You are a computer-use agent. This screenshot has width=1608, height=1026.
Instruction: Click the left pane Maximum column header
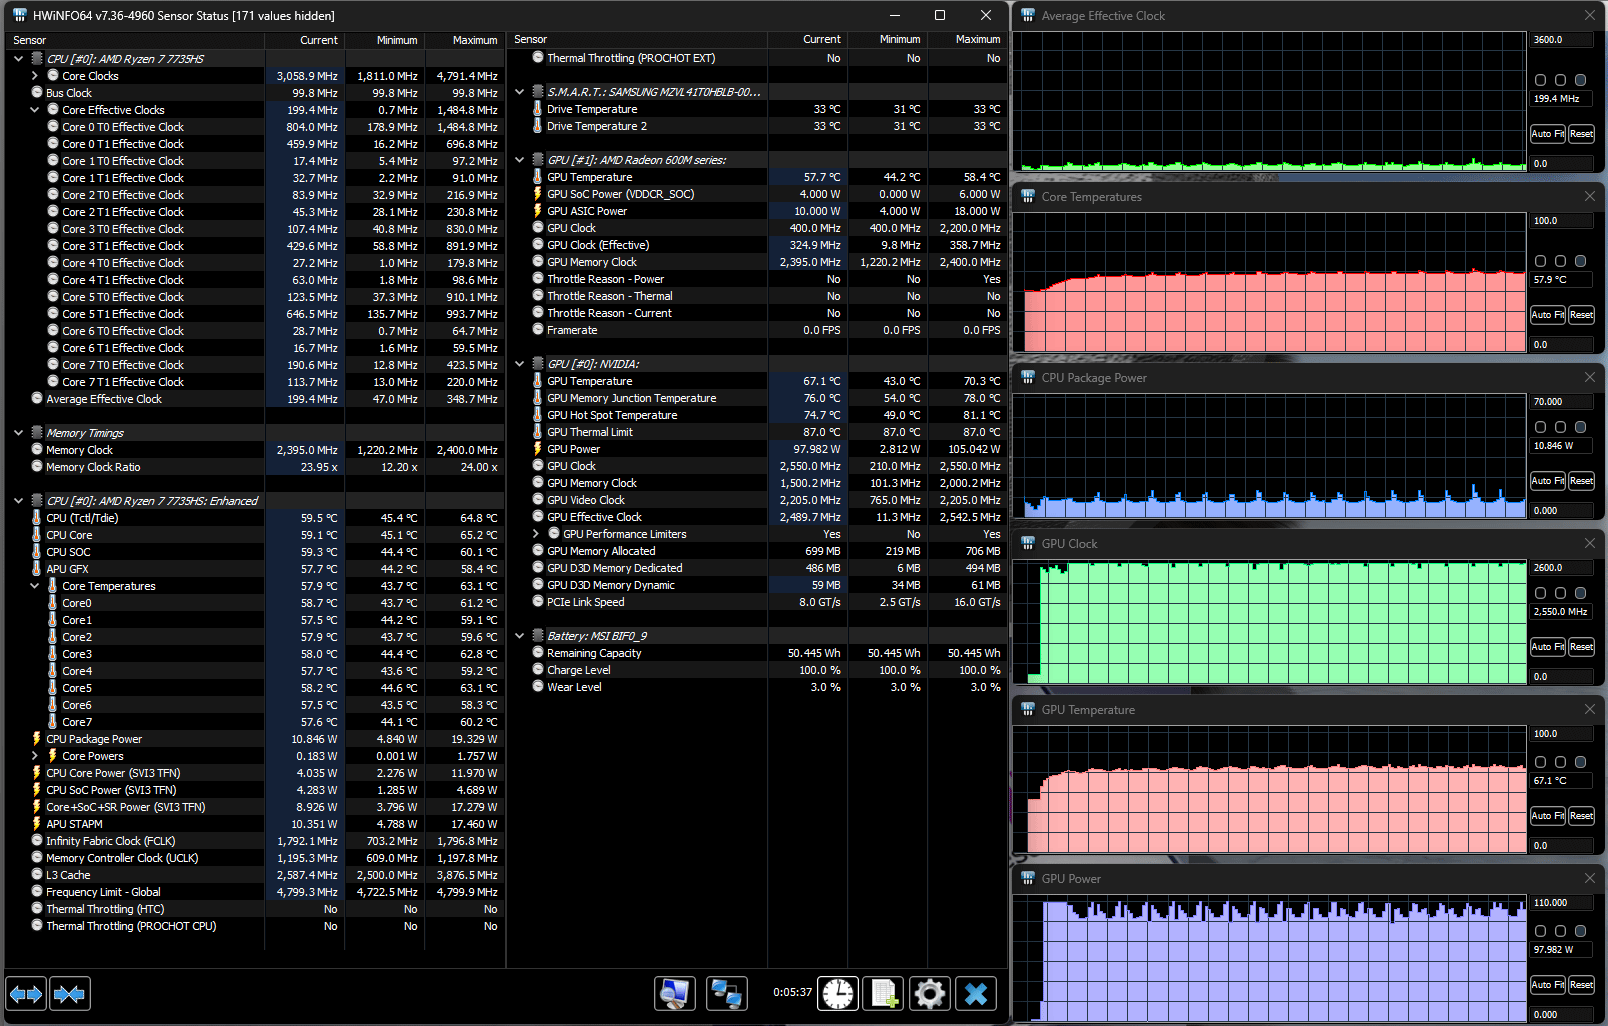pos(464,40)
